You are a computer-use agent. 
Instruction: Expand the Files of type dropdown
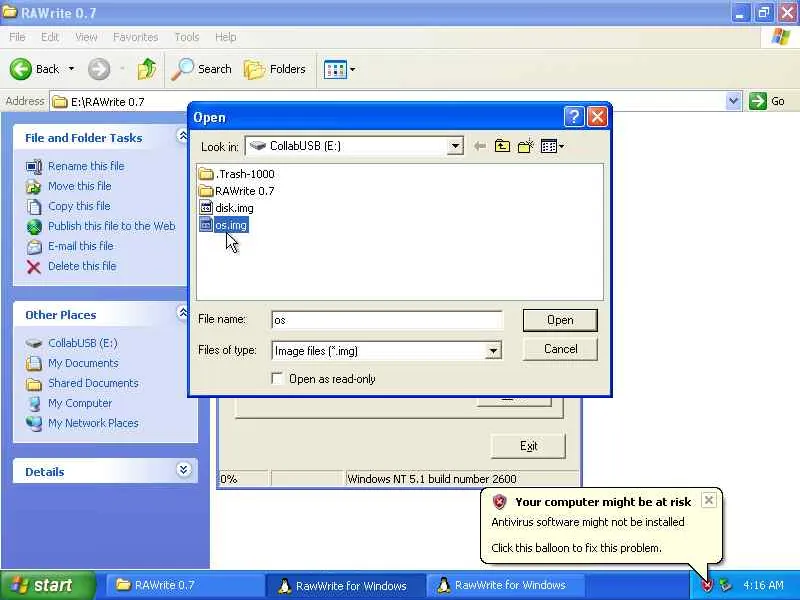pyautogui.click(x=493, y=351)
